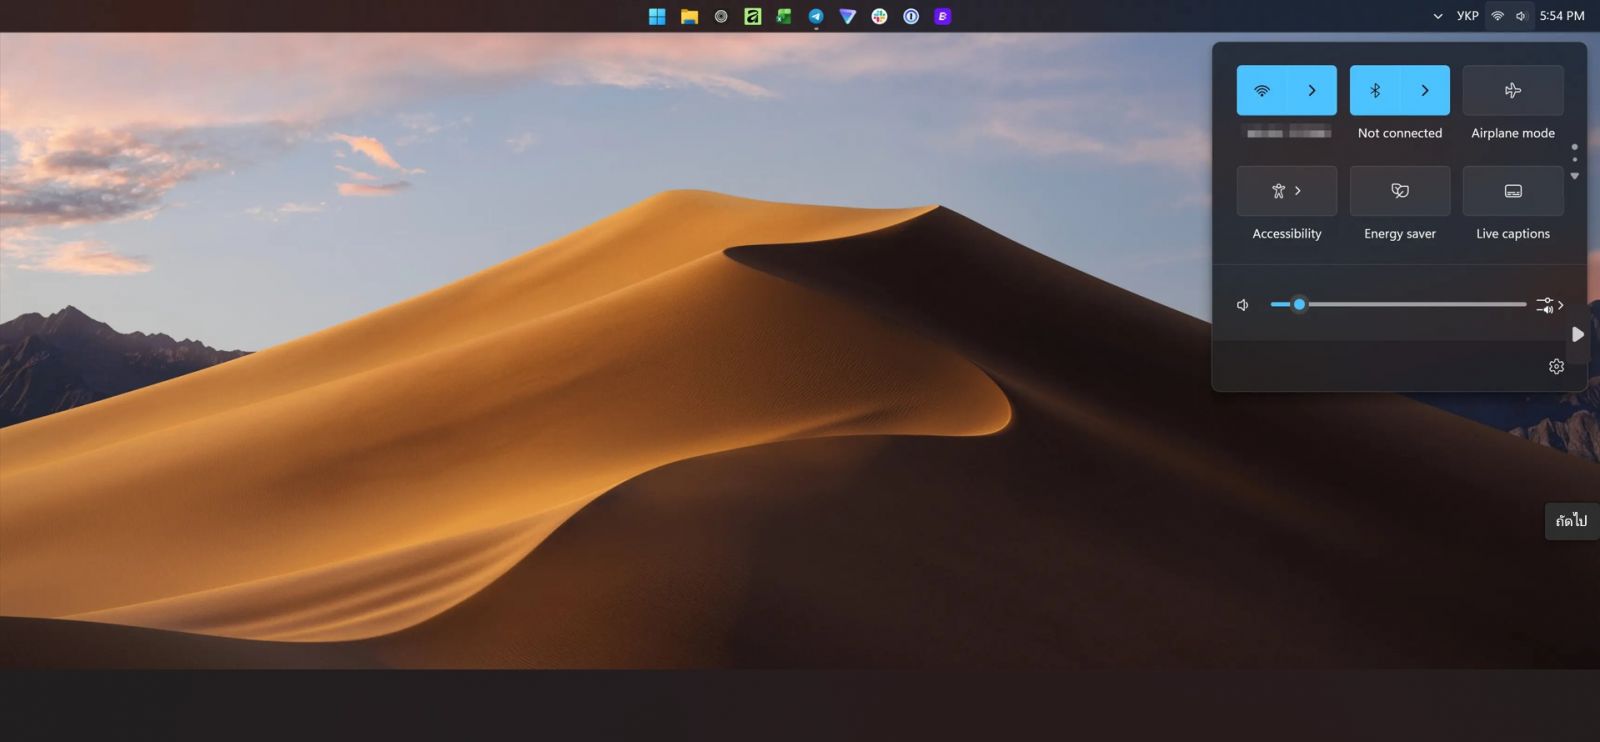Viewport: 1600px width, 742px height.
Task: Go to next quick settings page arrow
Action: click(x=1574, y=176)
